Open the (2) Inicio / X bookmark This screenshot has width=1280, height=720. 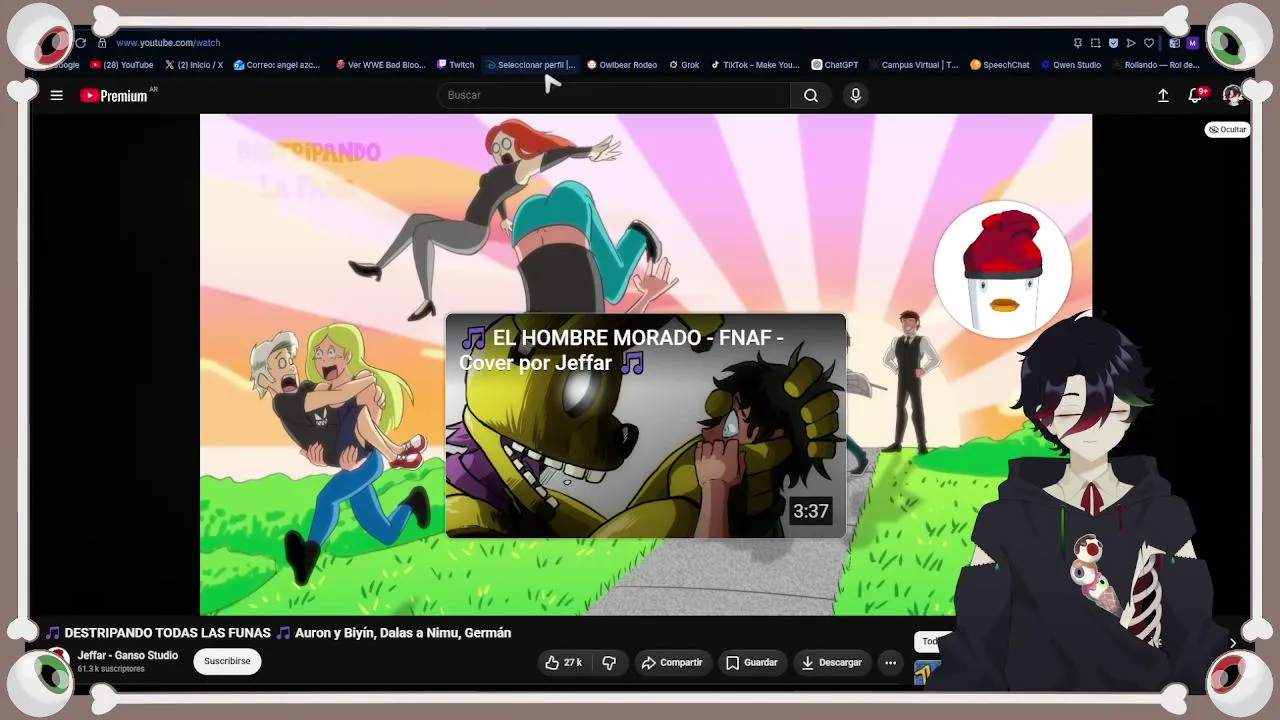[194, 65]
